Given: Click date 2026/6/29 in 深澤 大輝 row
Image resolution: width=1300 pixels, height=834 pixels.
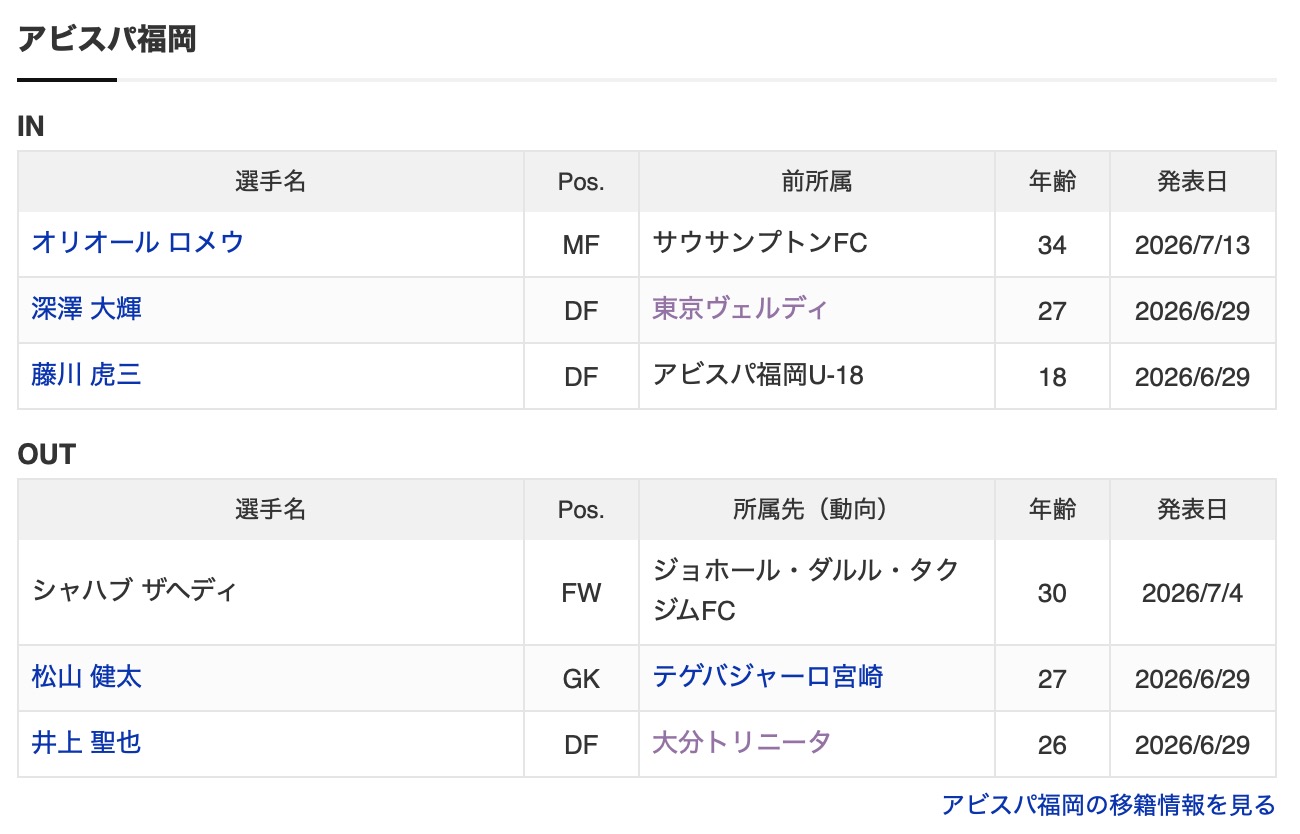Looking at the screenshot, I should coord(1193,311).
